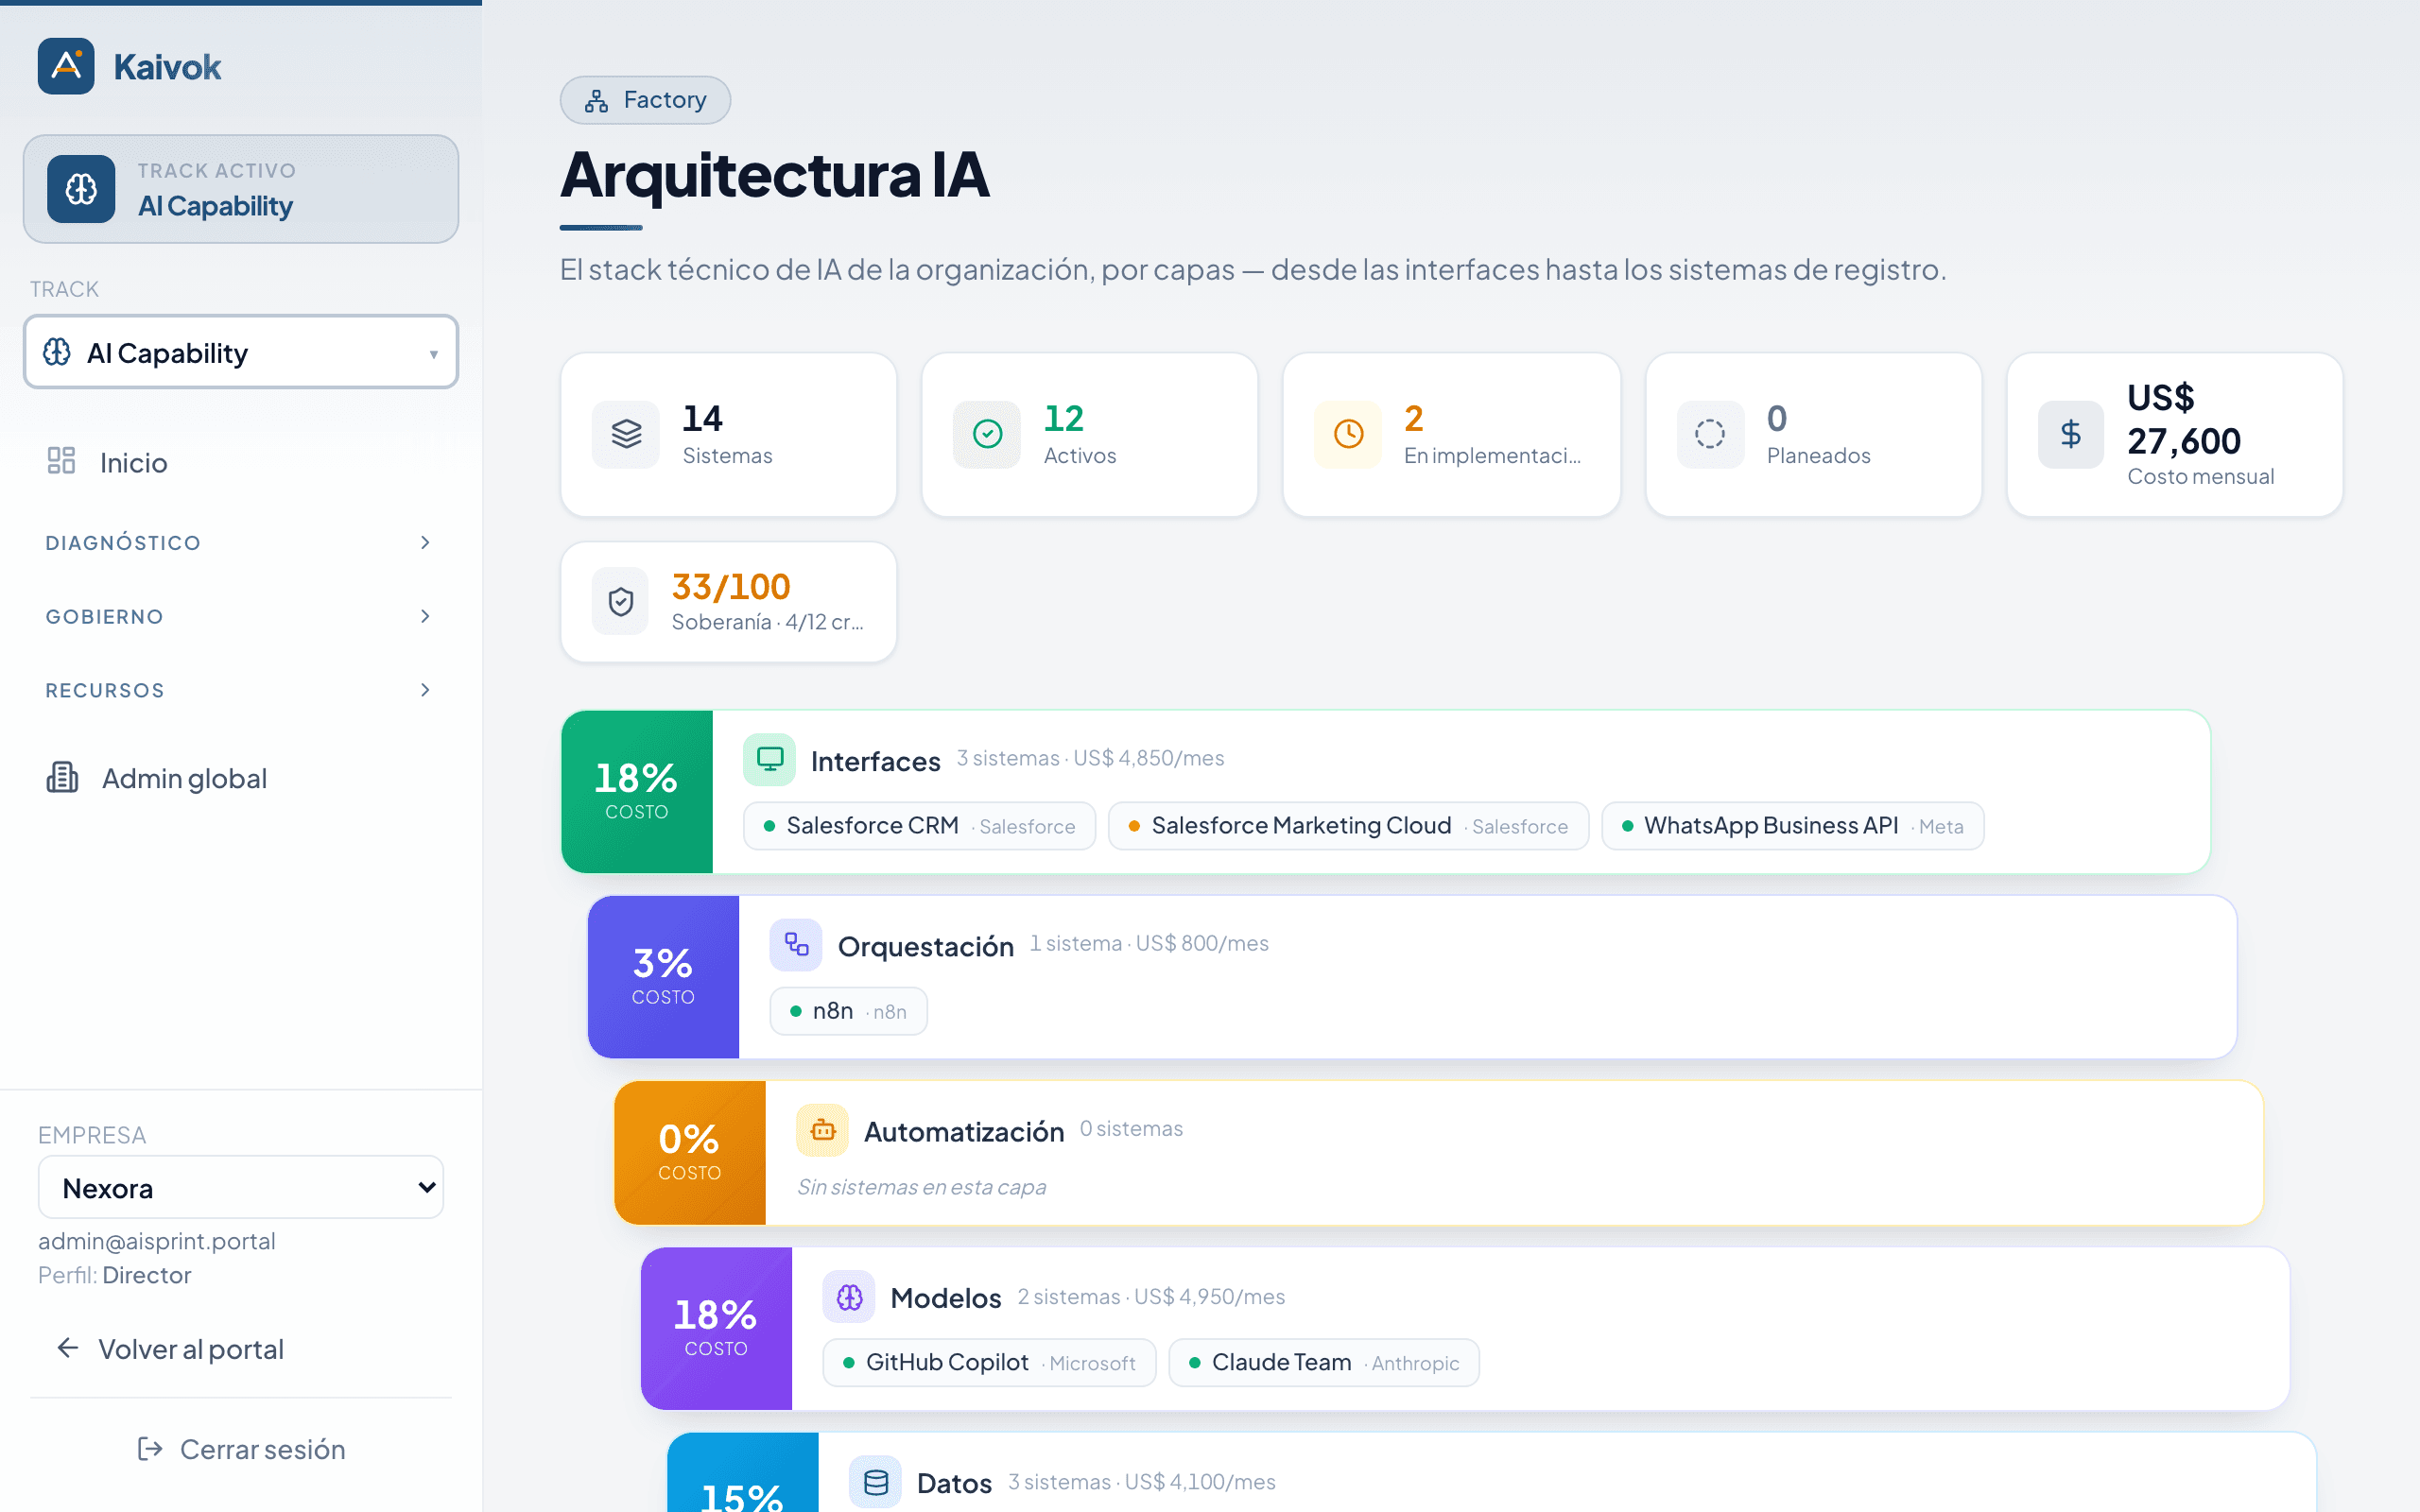The width and height of the screenshot is (2420, 1512).
Task: Open the RECURSOS menu group
Action: tap(241, 690)
